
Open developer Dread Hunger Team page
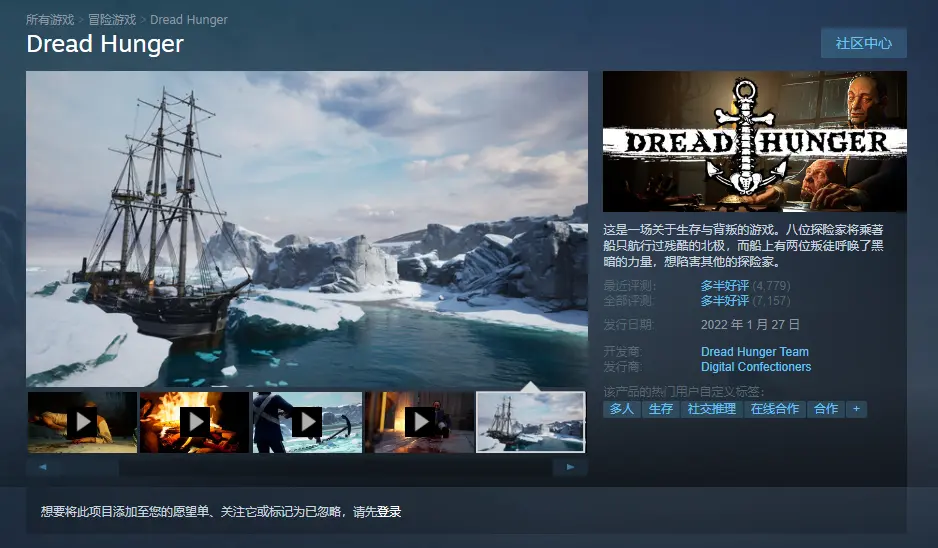(x=754, y=352)
